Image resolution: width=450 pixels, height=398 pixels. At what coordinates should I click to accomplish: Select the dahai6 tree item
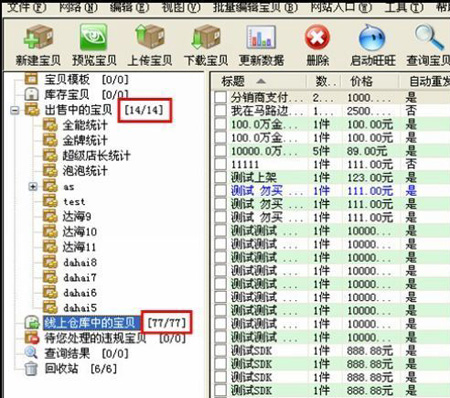(x=80, y=293)
